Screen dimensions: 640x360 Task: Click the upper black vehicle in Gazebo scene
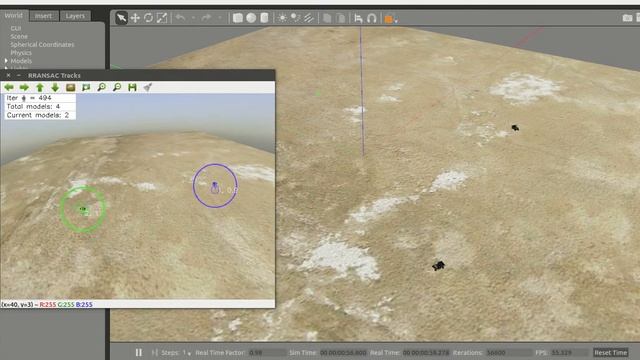(515, 128)
